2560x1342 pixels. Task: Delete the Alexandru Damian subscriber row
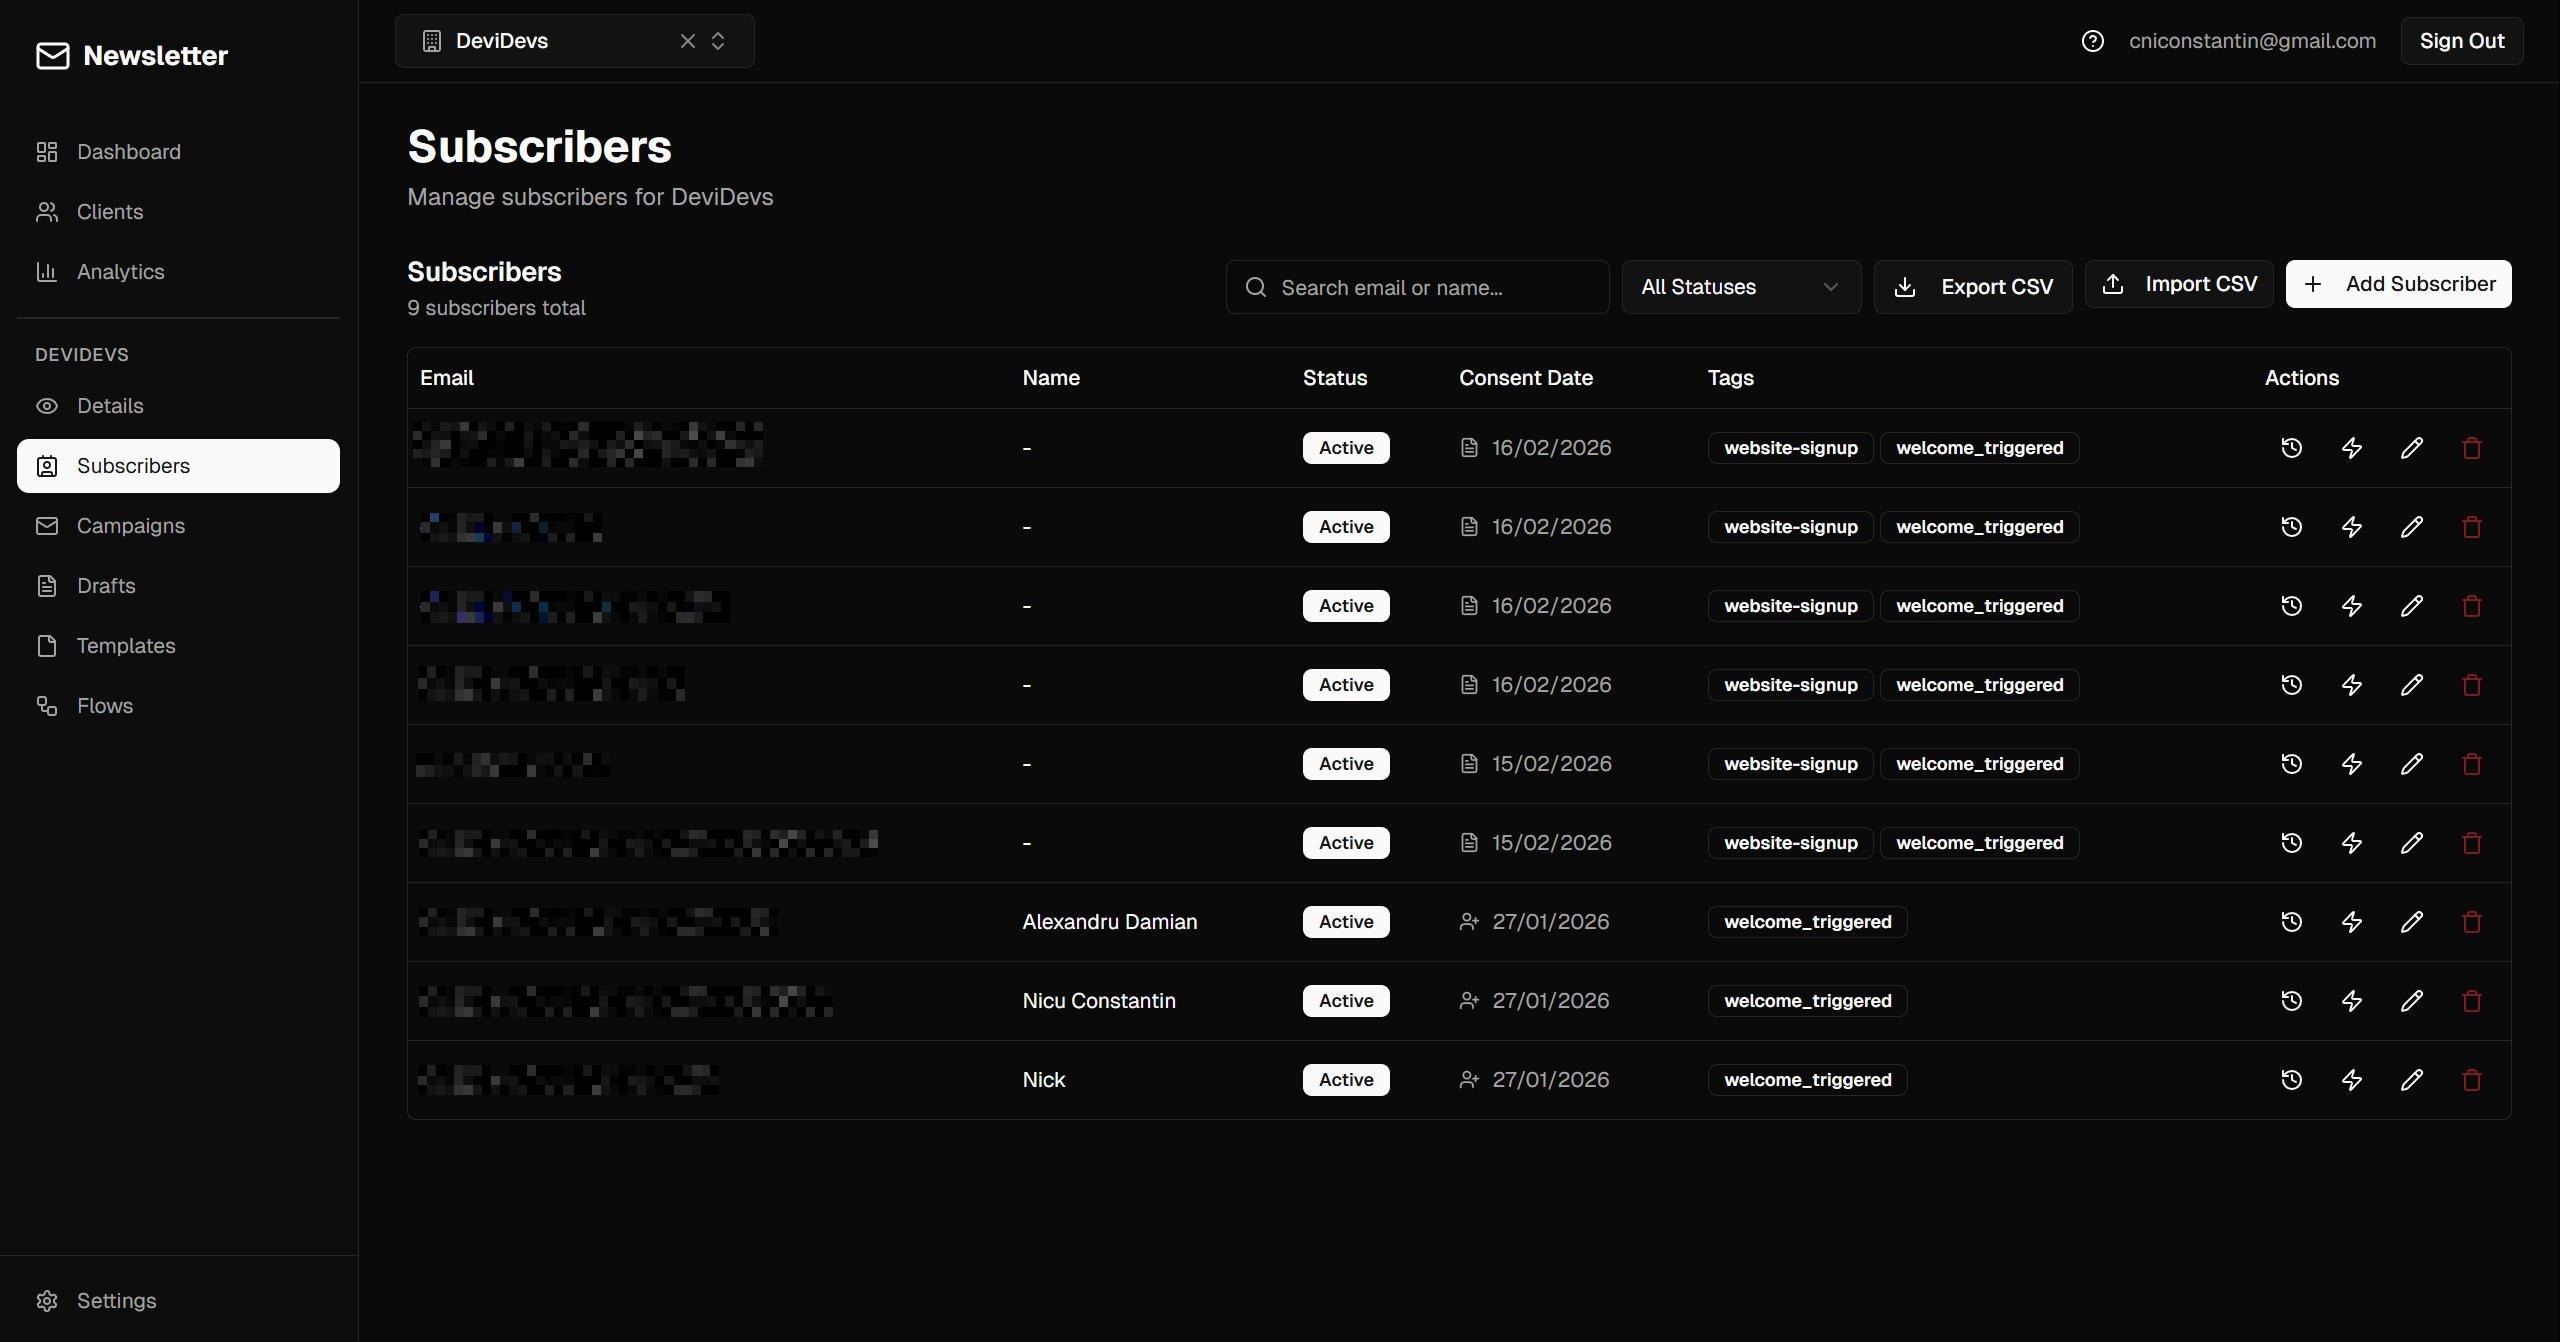(2471, 922)
